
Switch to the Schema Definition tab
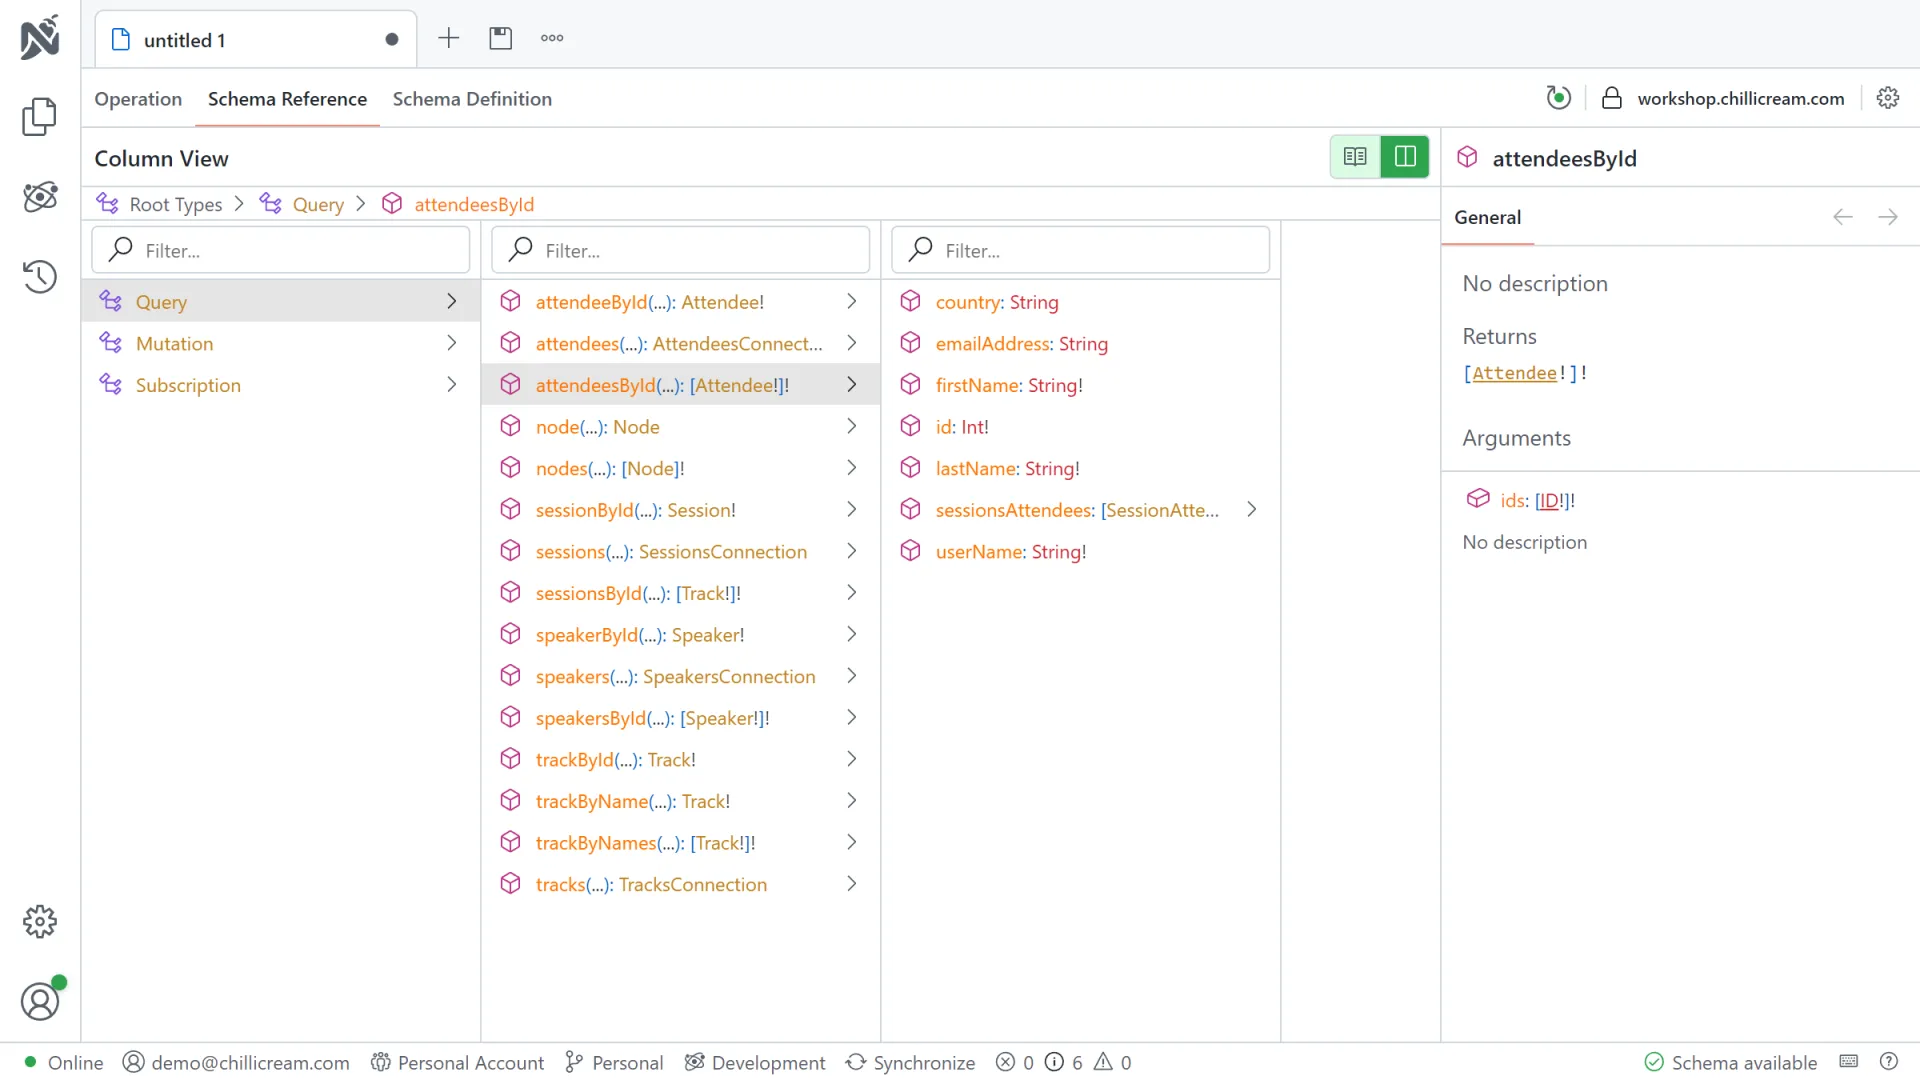click(472, 99)
